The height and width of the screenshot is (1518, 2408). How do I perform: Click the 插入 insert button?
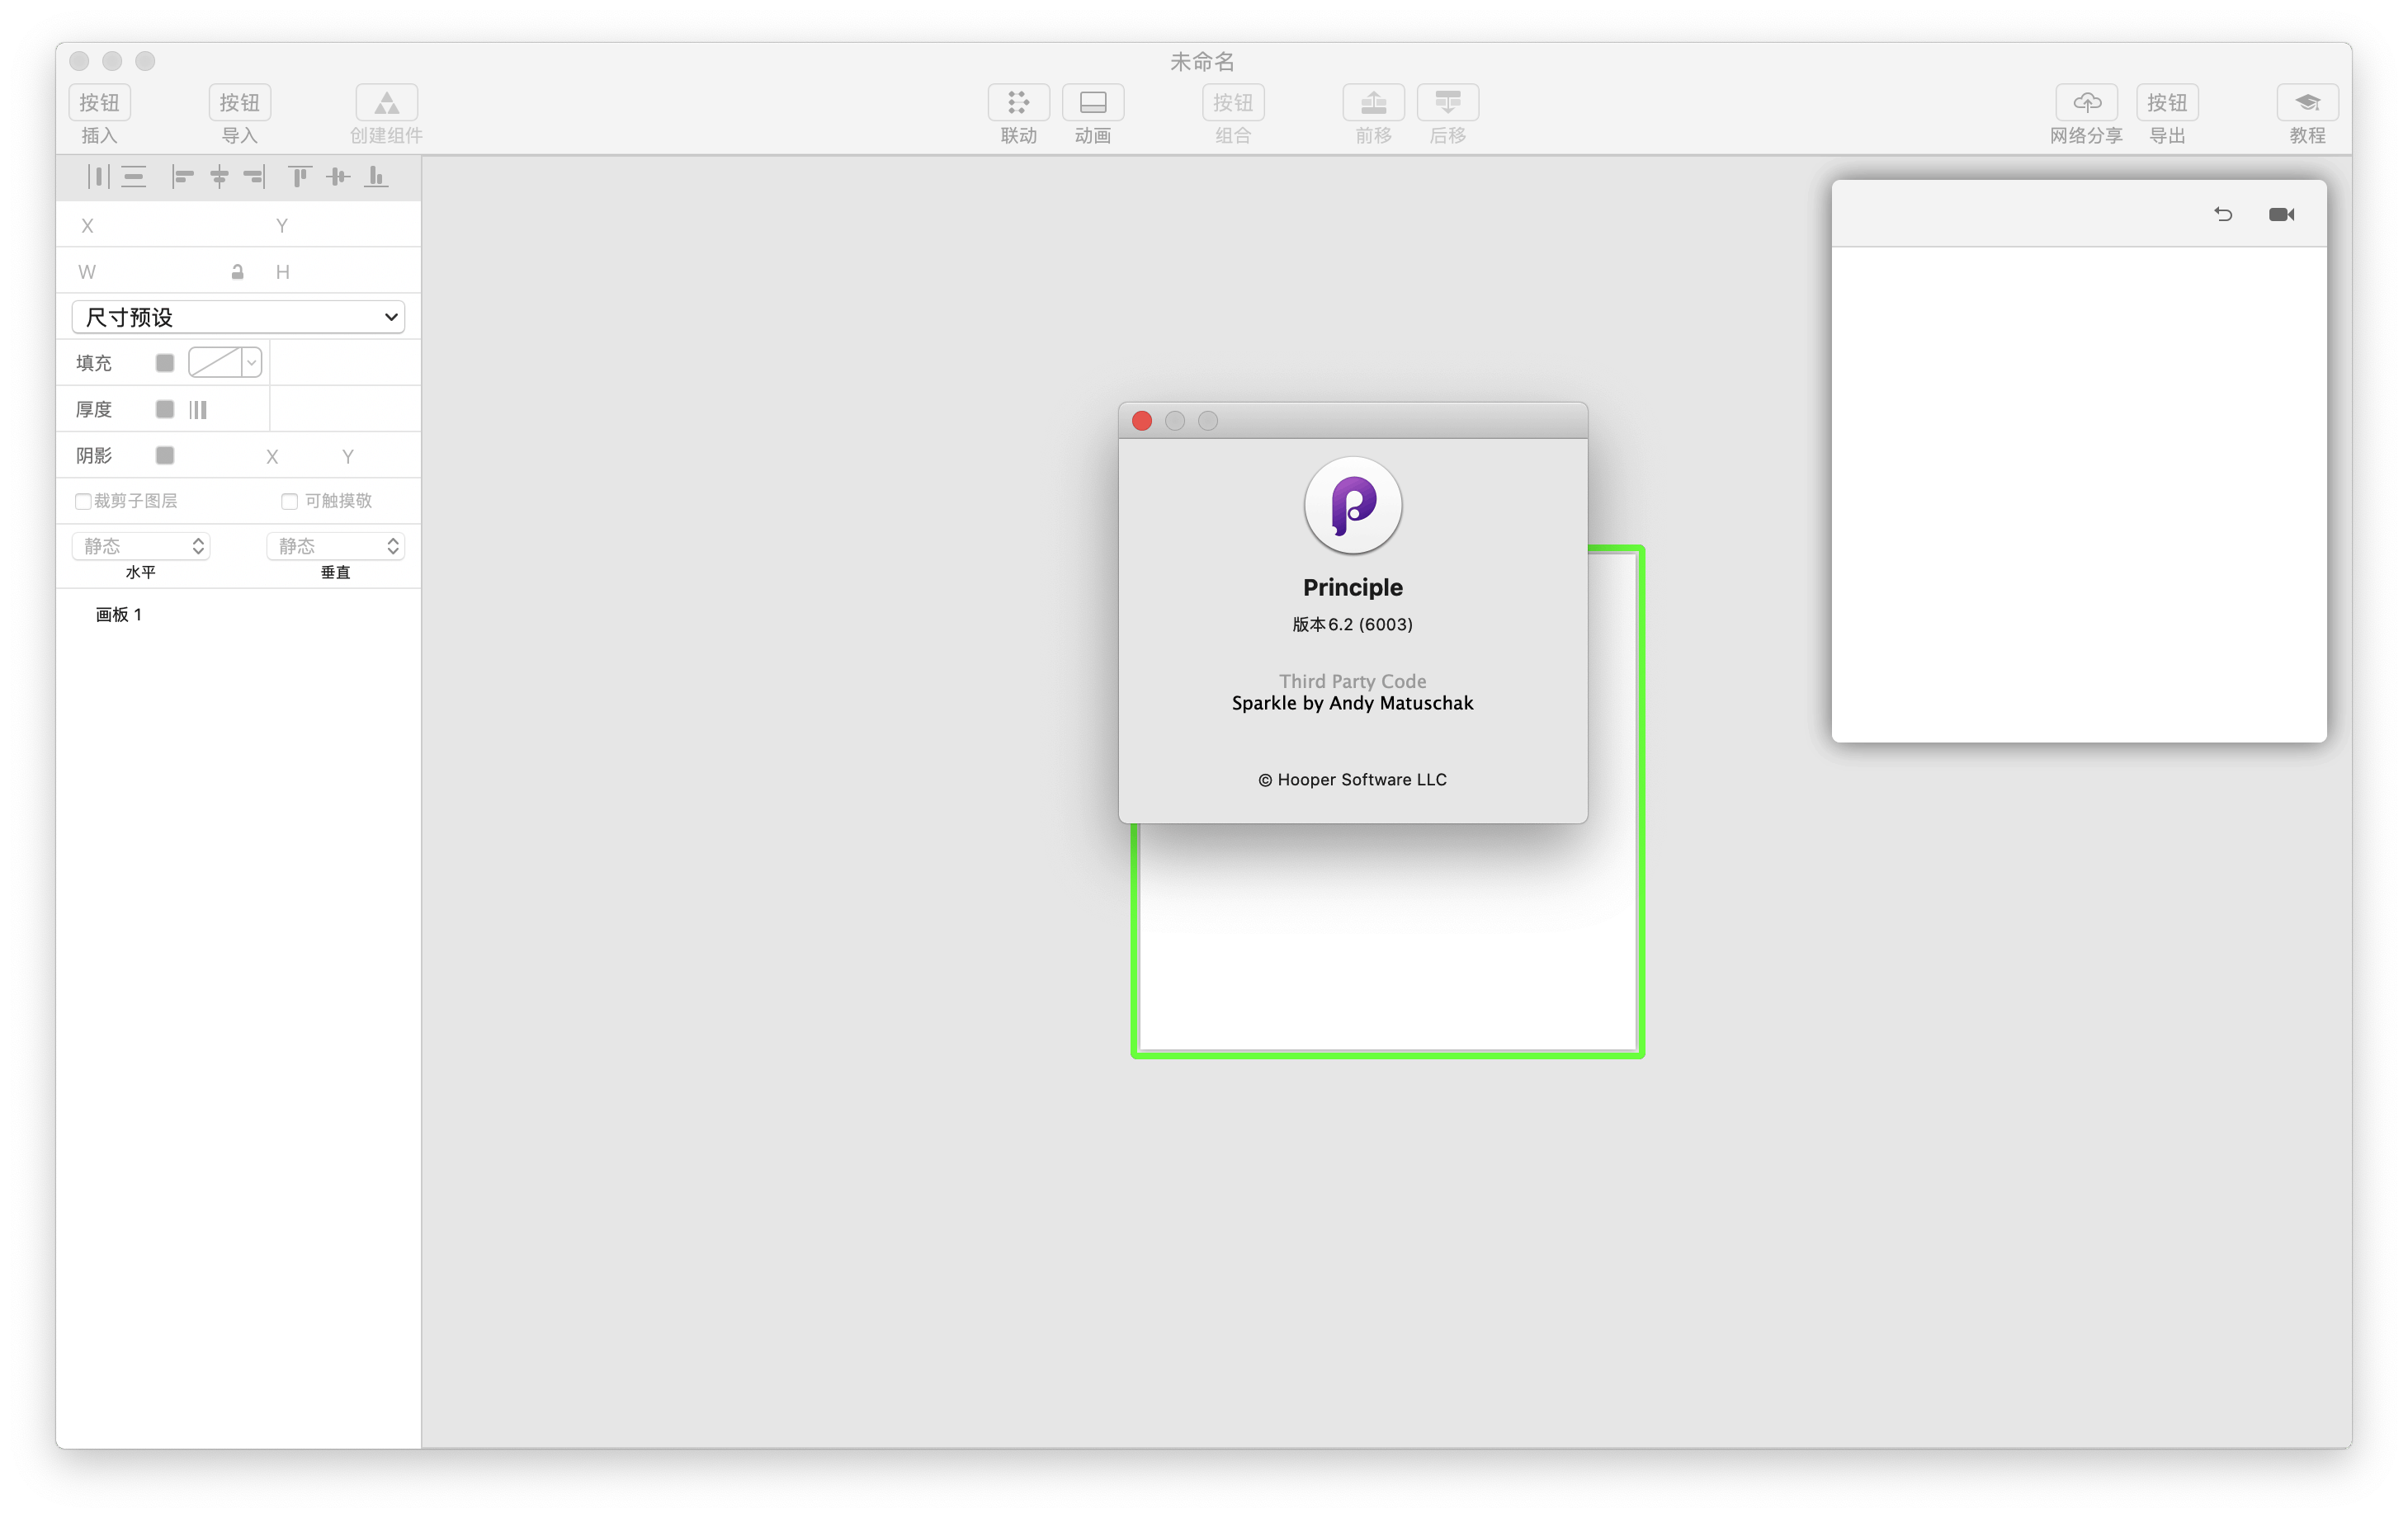[x=99, y=103]
